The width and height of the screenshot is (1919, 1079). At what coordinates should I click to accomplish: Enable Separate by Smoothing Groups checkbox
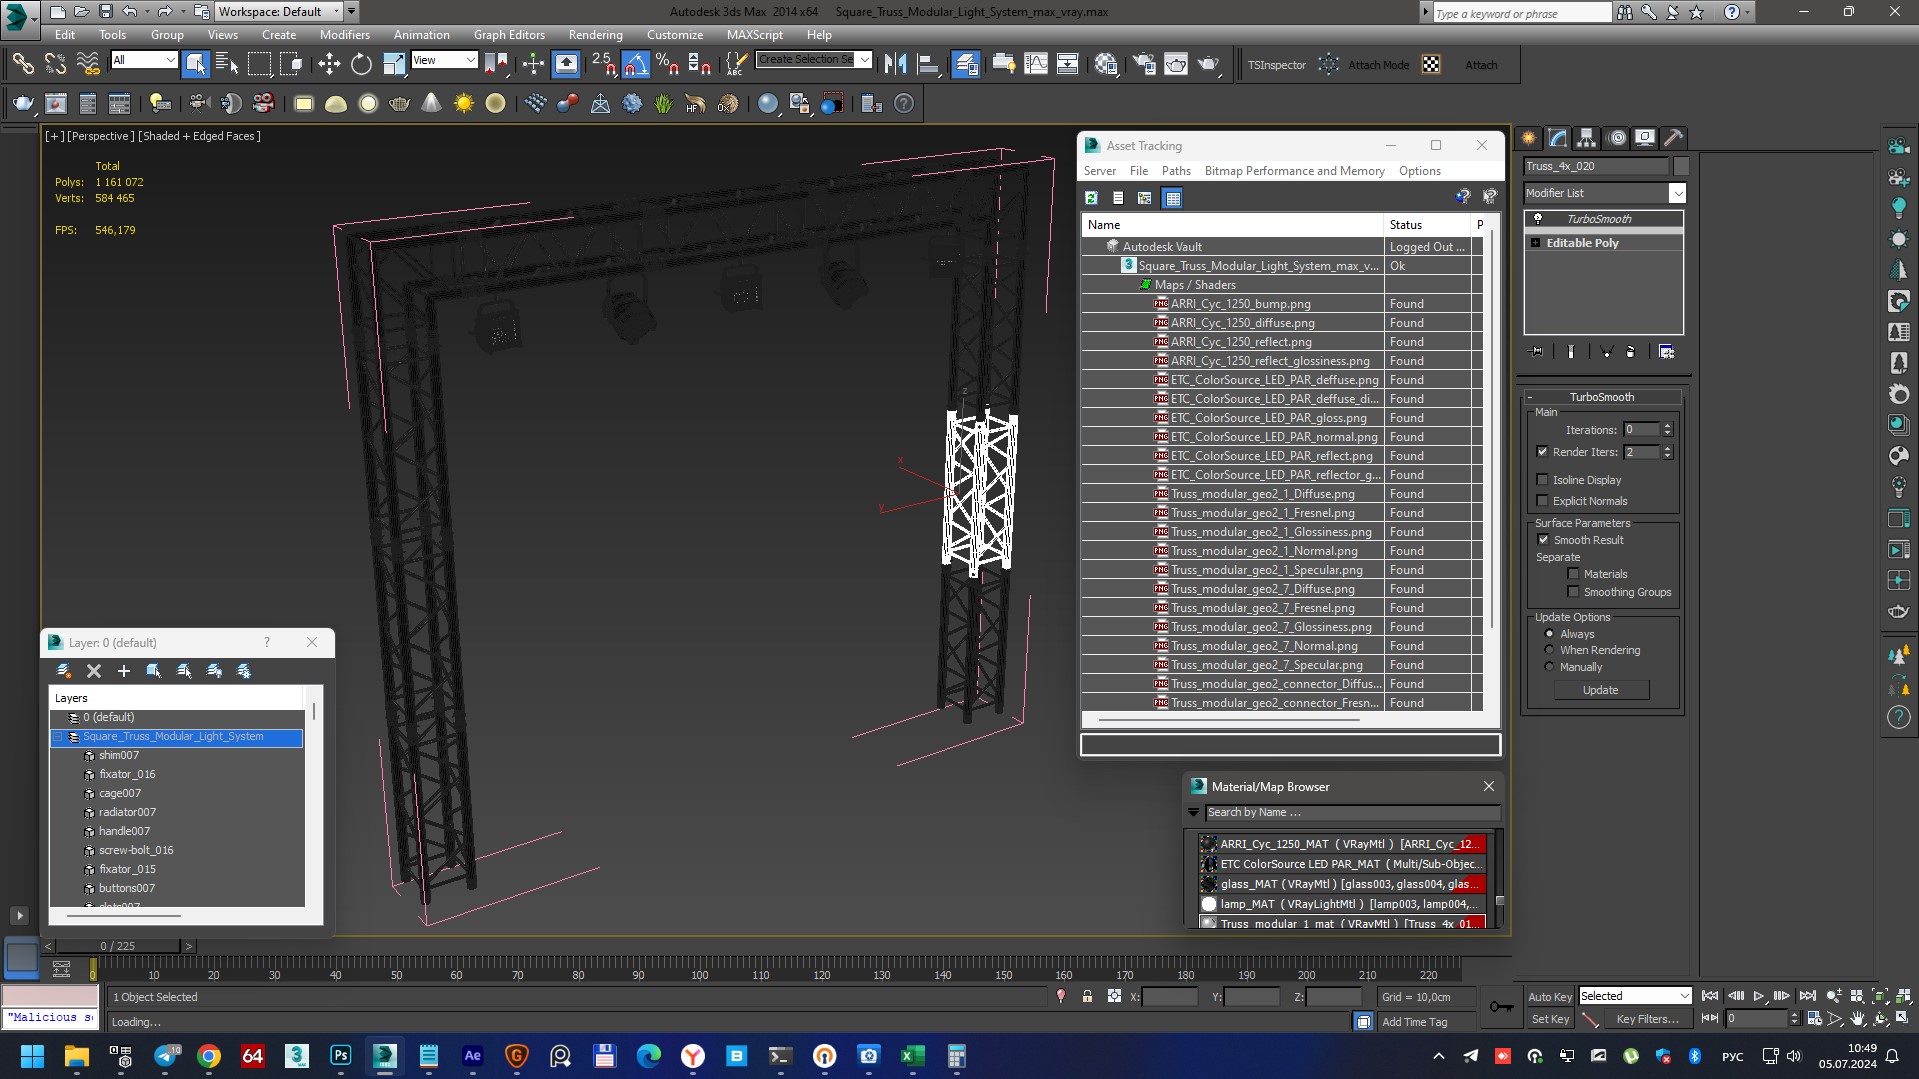pyautogui.click(x=1574, y=592)
